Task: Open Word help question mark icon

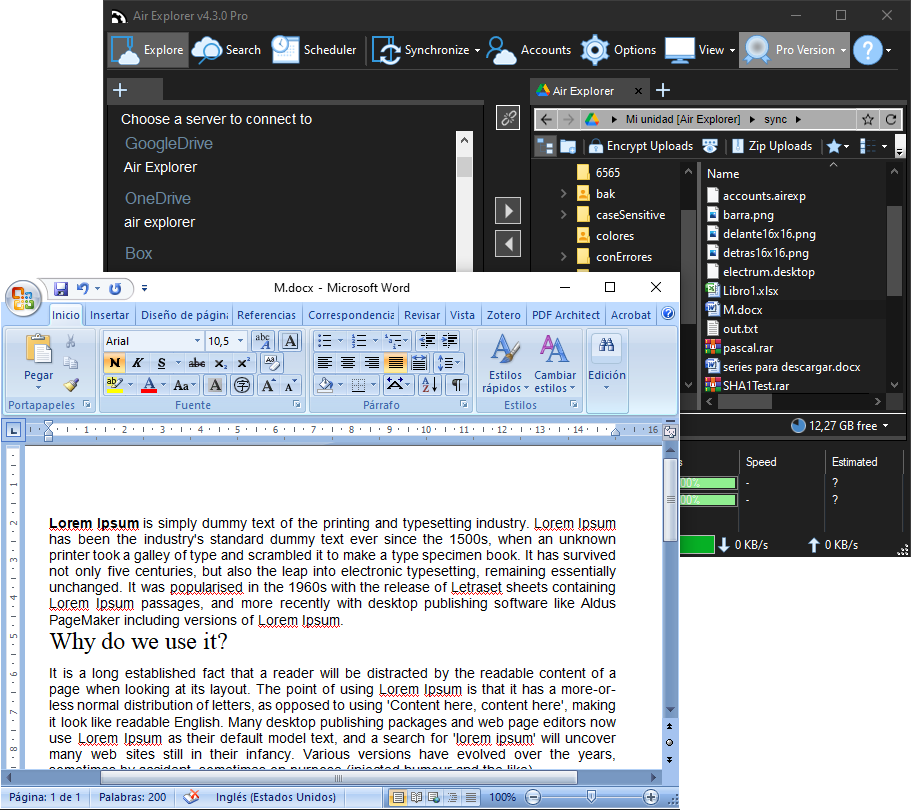Action: [668, 314]
